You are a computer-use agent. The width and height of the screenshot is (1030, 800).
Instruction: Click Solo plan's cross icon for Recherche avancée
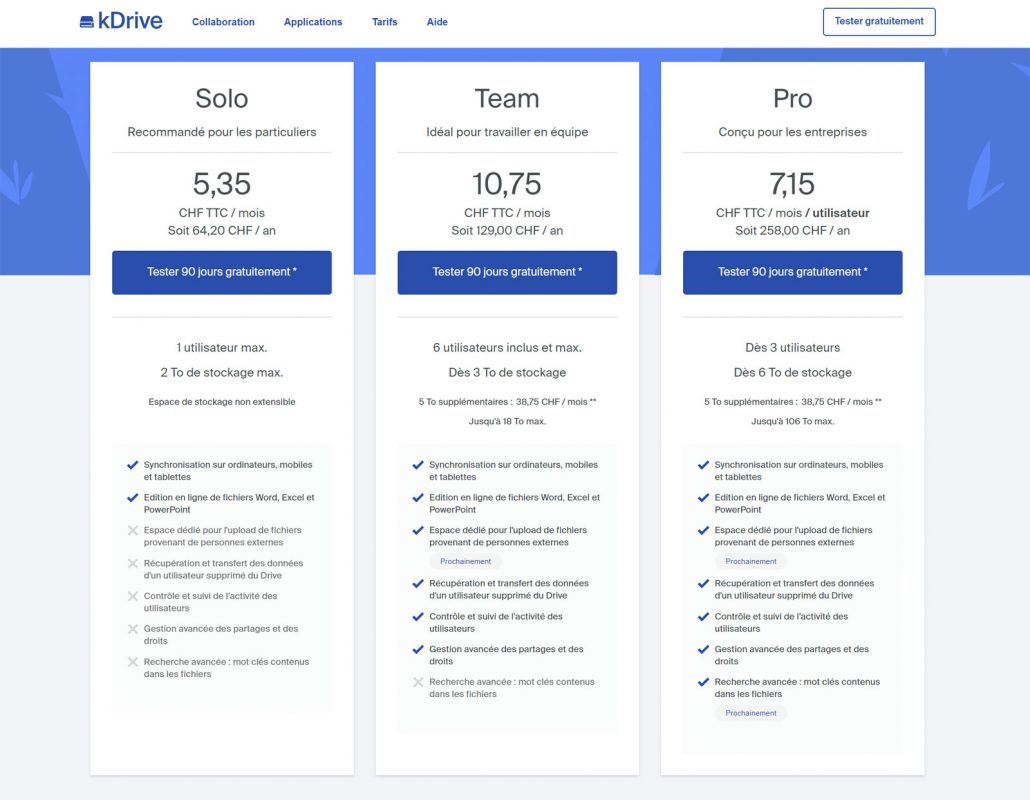pyautogui.click(x=133, y=662)
